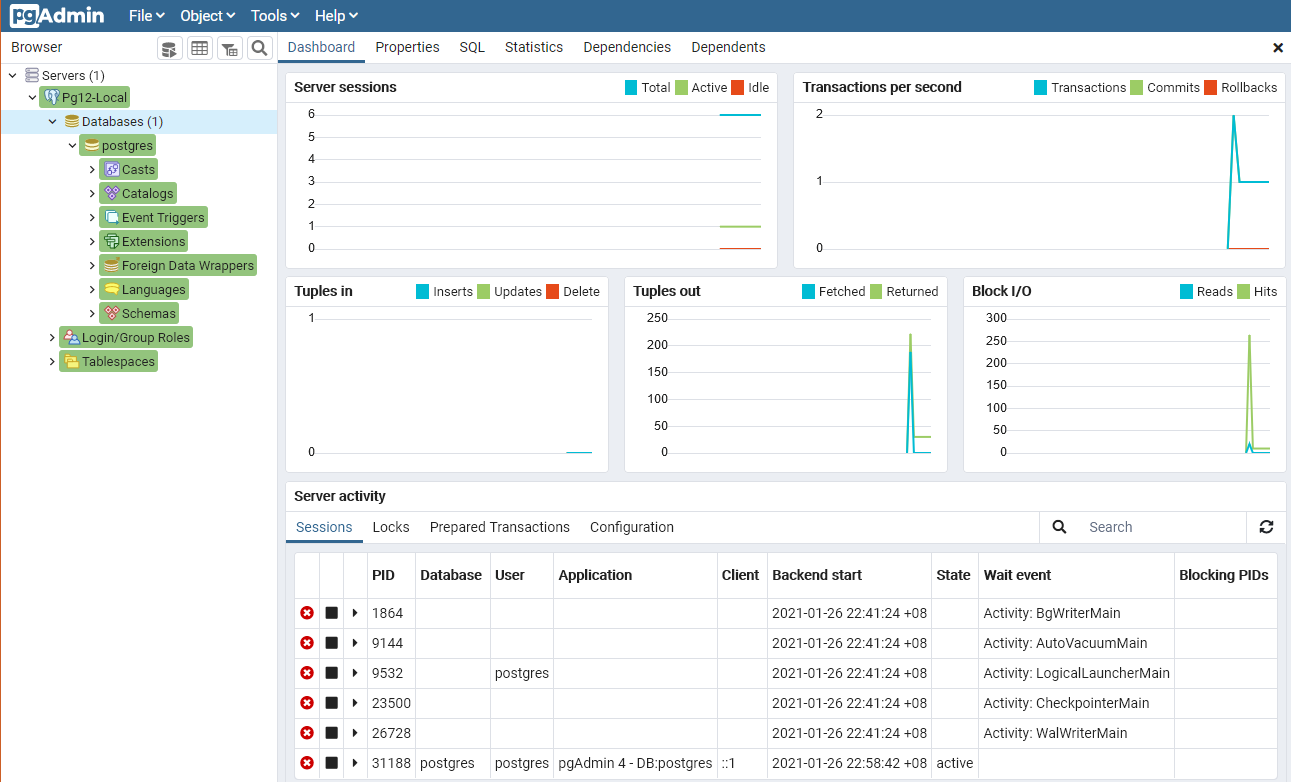Switch to the Statistics tab
1291x782 pixels.
[x=533, y=47]
